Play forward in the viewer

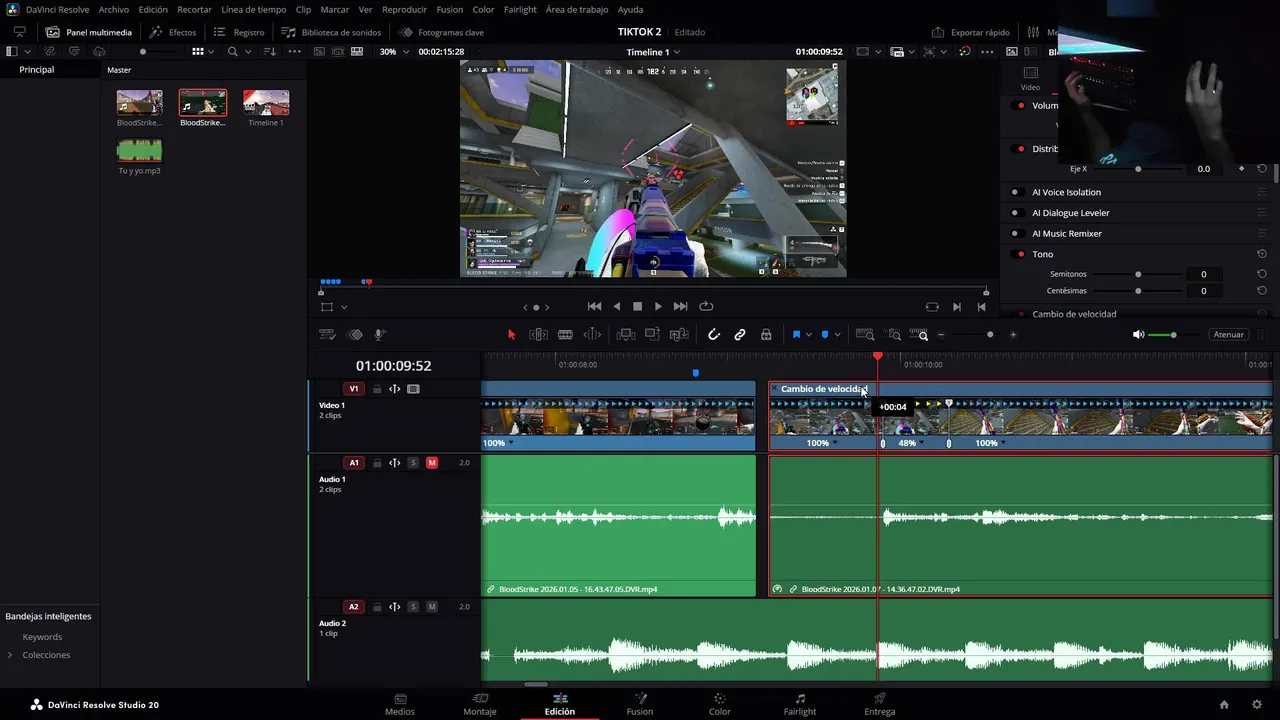click(x=658, y=307)
